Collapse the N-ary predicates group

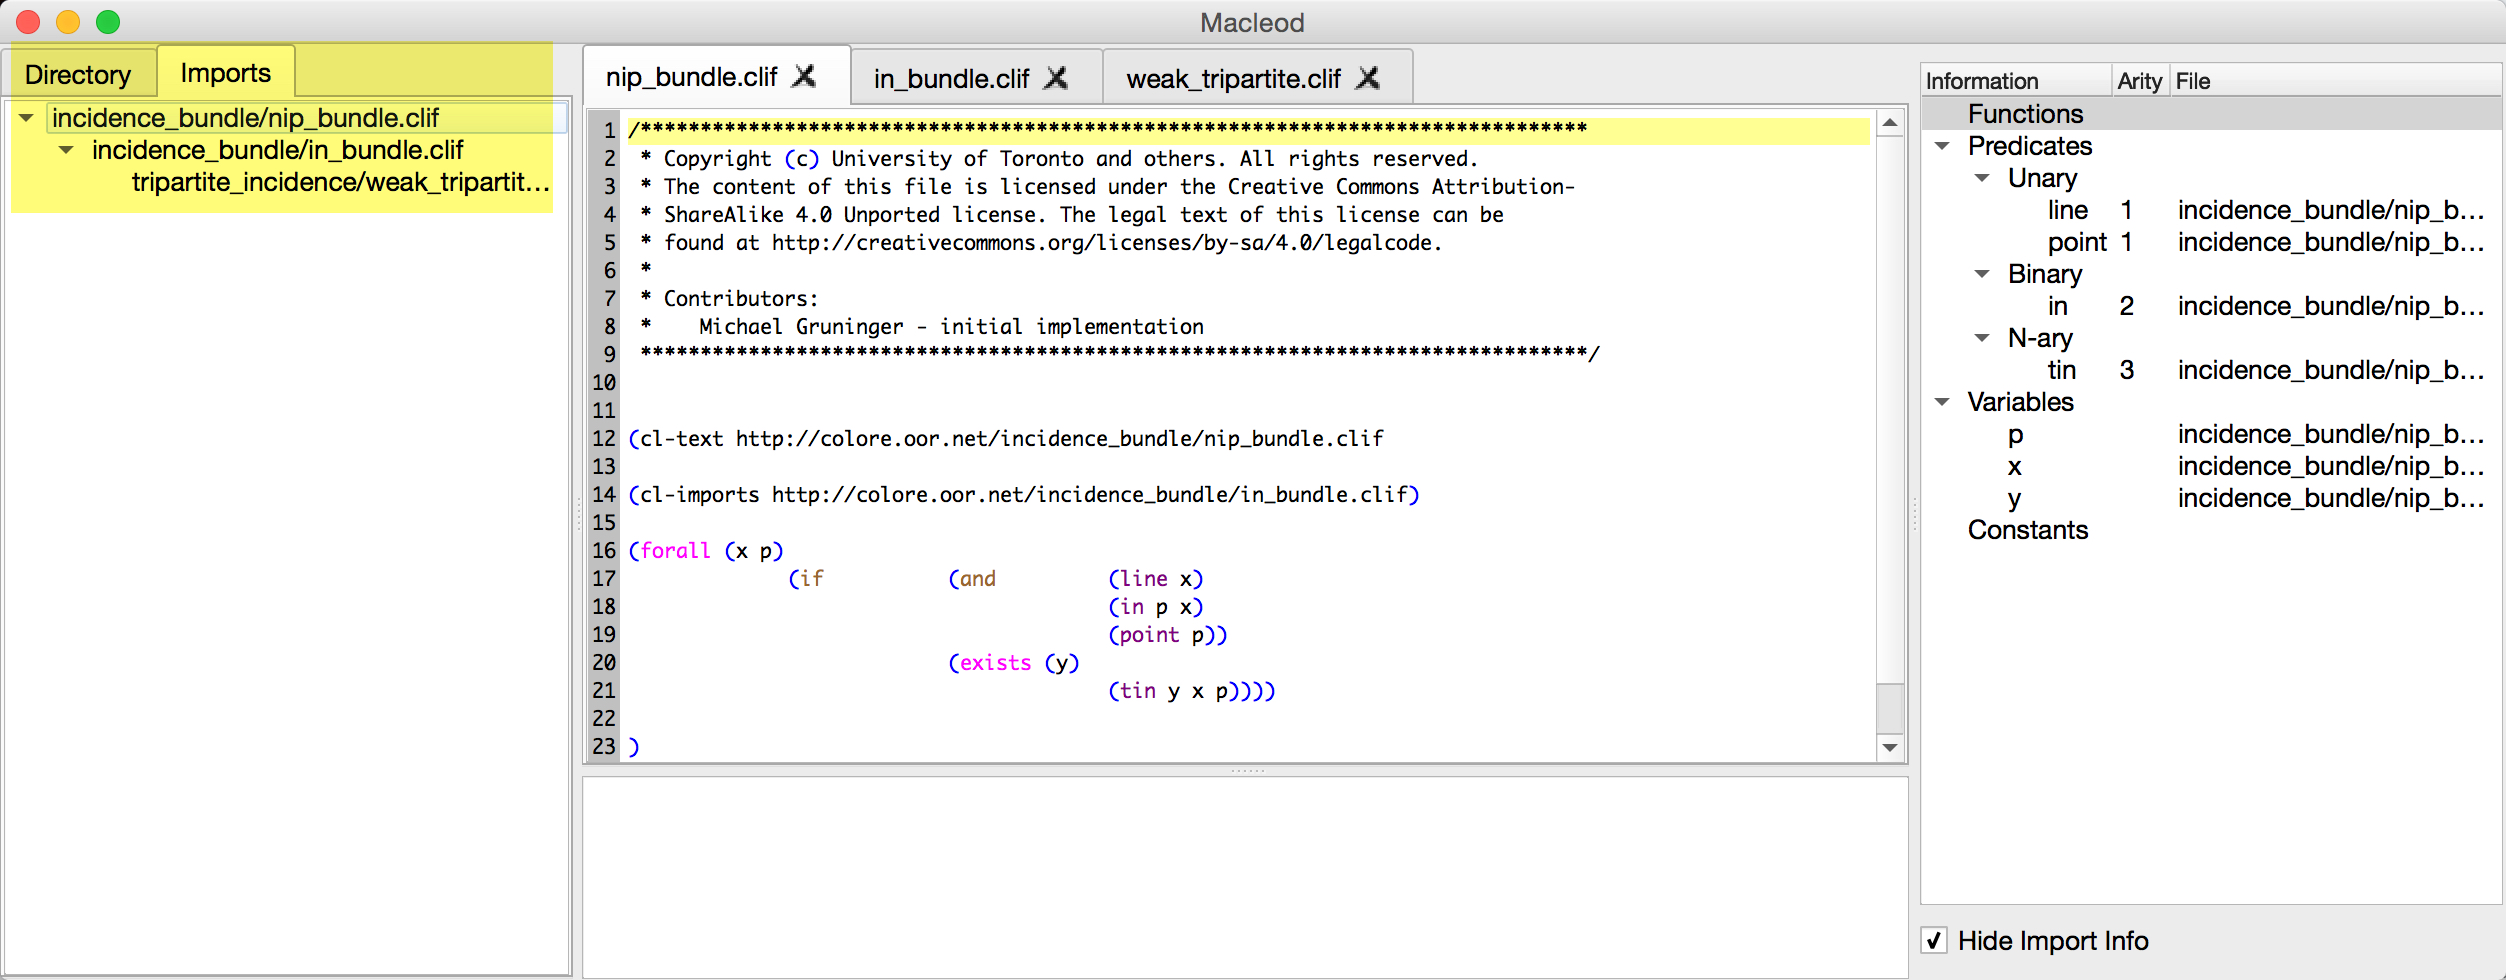pos(1982,338)
